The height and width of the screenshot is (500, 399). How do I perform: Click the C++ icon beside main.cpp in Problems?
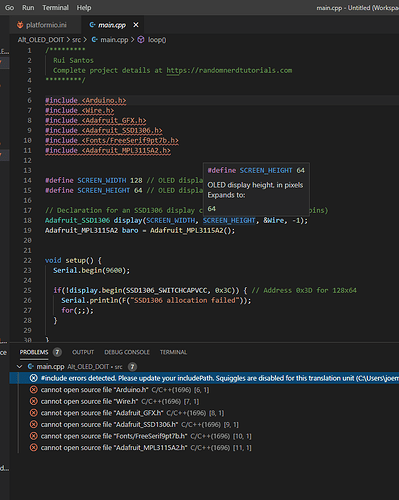click(31, 367)
